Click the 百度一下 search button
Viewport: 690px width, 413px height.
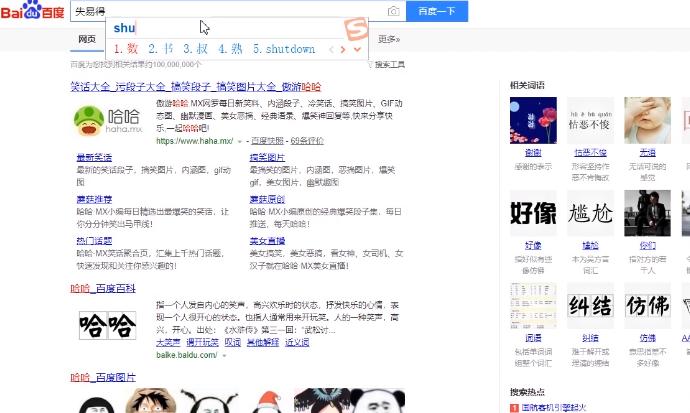437,11
